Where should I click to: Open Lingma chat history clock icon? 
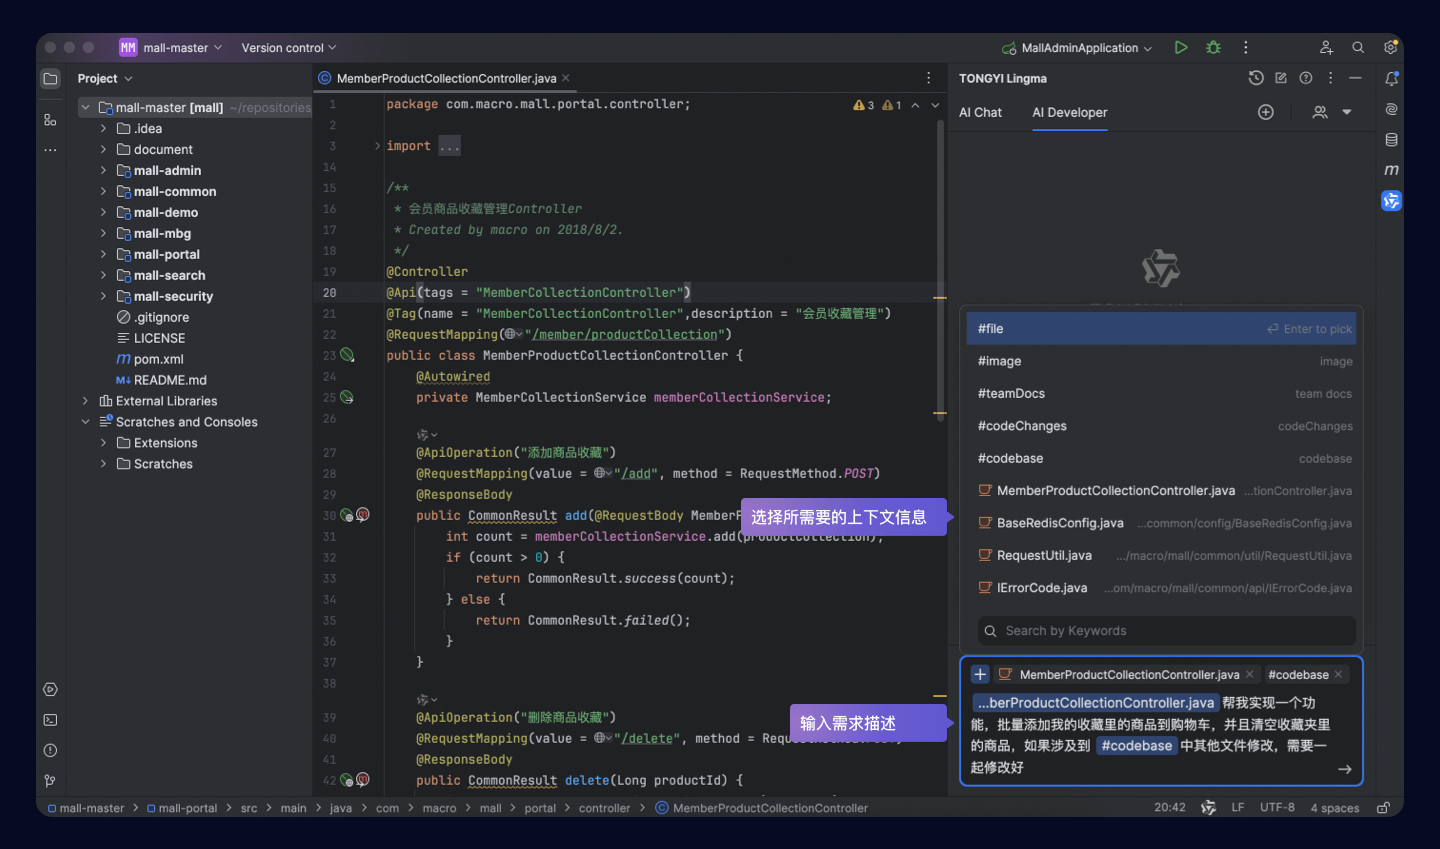(1256, 78)
